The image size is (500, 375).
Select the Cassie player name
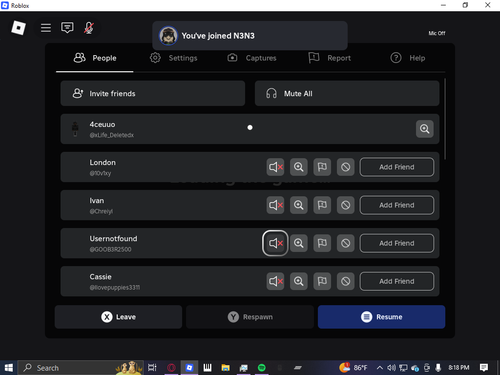[100, 277]
